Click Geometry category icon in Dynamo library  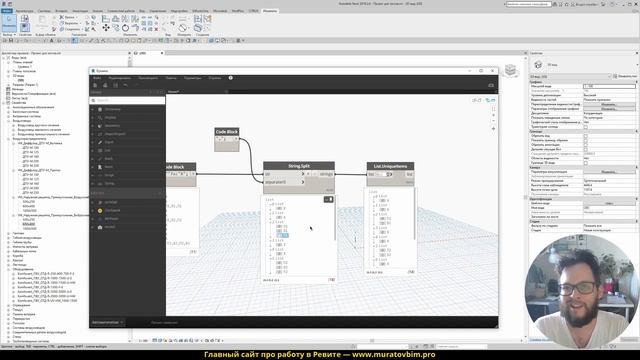click(x=100, y=126)
